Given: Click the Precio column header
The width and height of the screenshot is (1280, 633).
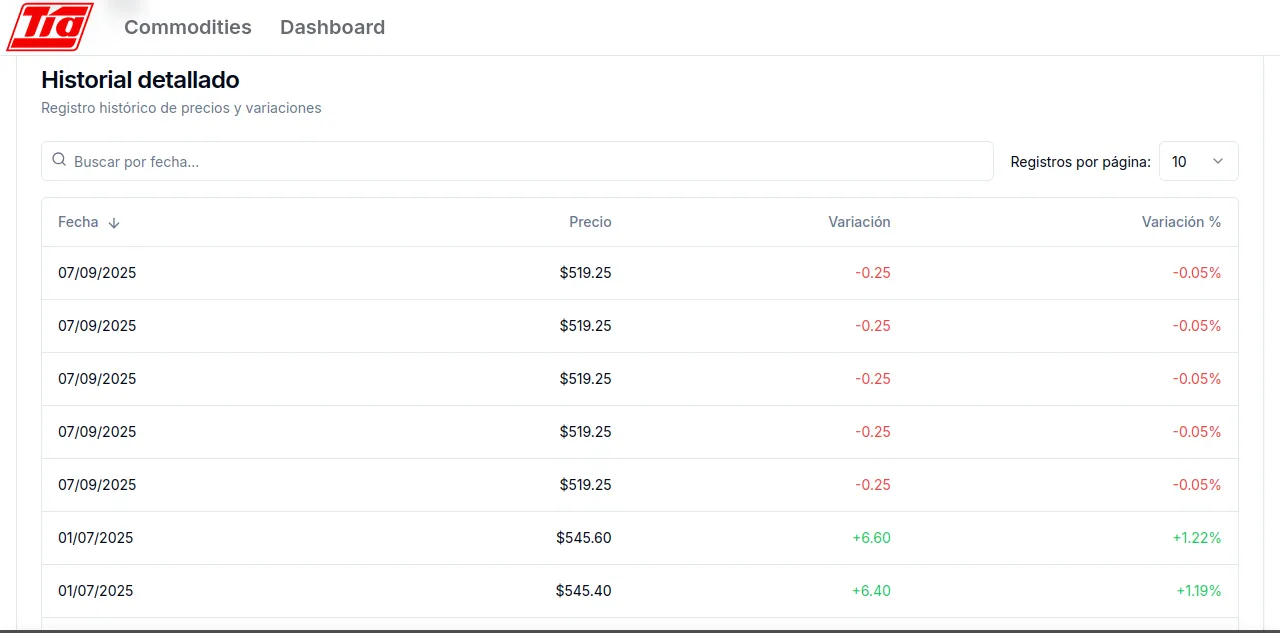Looking at the screenshot, I should click(590, 222).
